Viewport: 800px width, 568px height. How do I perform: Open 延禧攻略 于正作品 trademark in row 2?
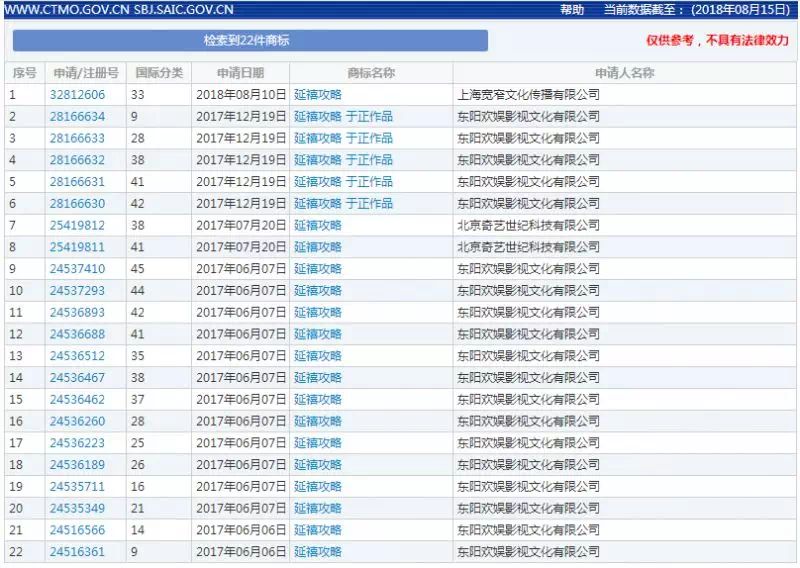[343, 116]
